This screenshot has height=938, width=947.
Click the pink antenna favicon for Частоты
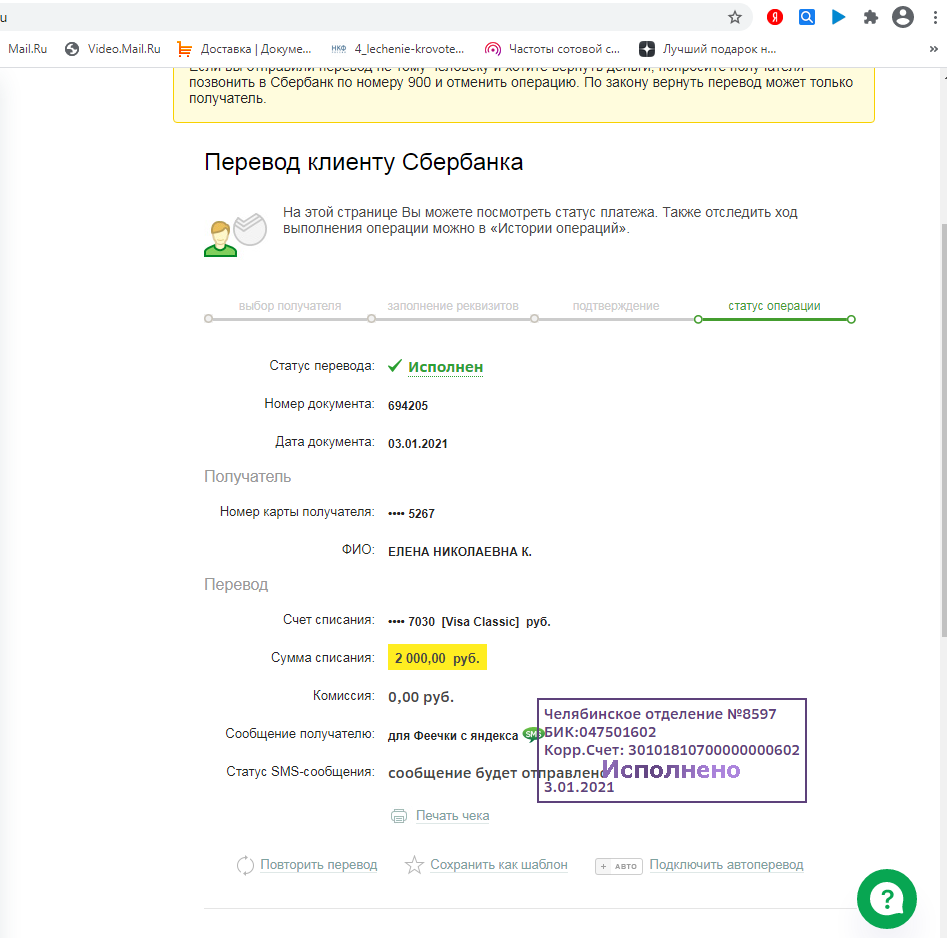(493, 49)
